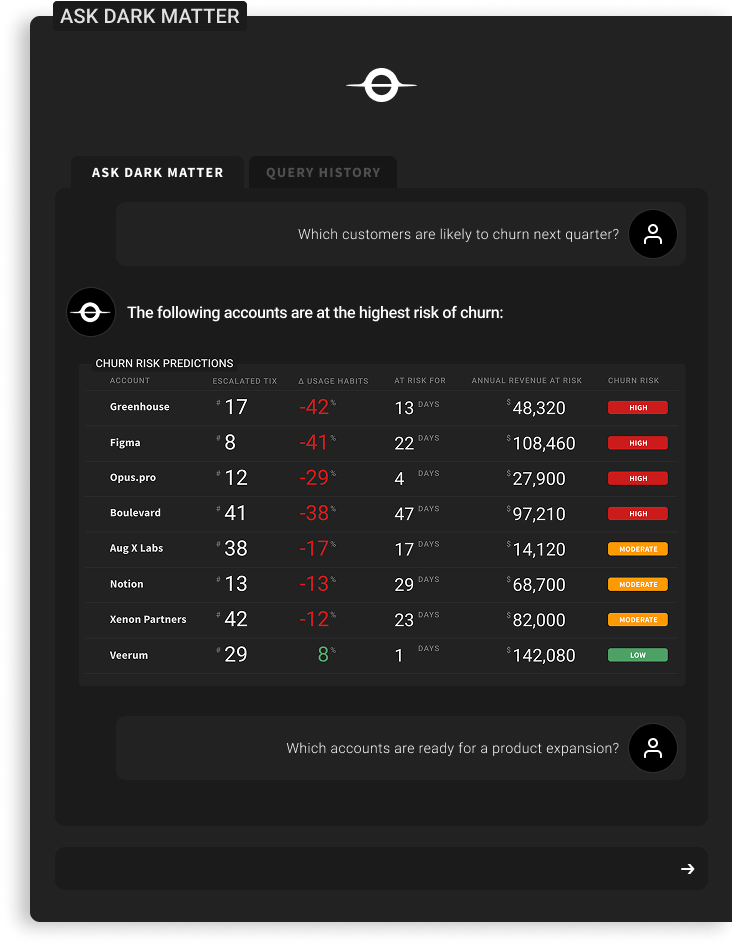Click the -41% usage change for Figma
Screen dimensions: 732x946
[x=317, y=443]
